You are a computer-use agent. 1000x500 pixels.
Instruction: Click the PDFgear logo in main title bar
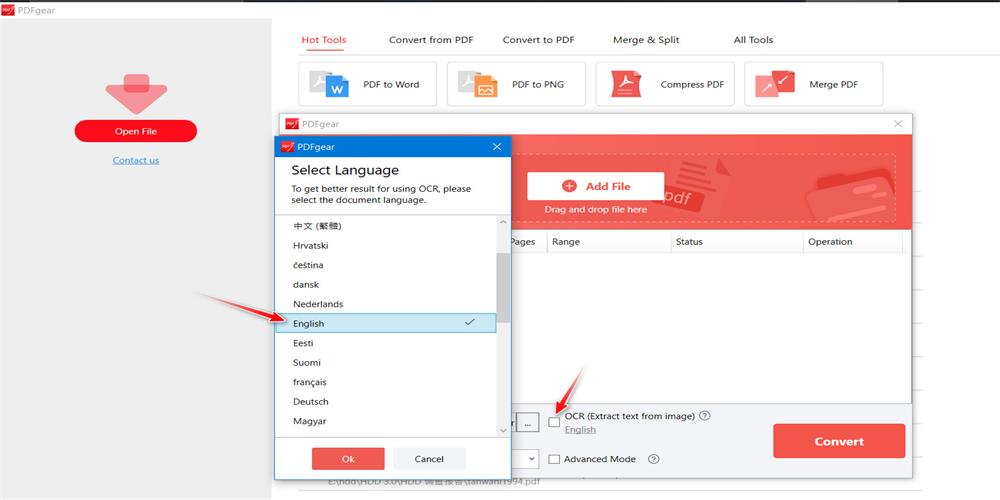pyautogui.click(x=8, y=10)
